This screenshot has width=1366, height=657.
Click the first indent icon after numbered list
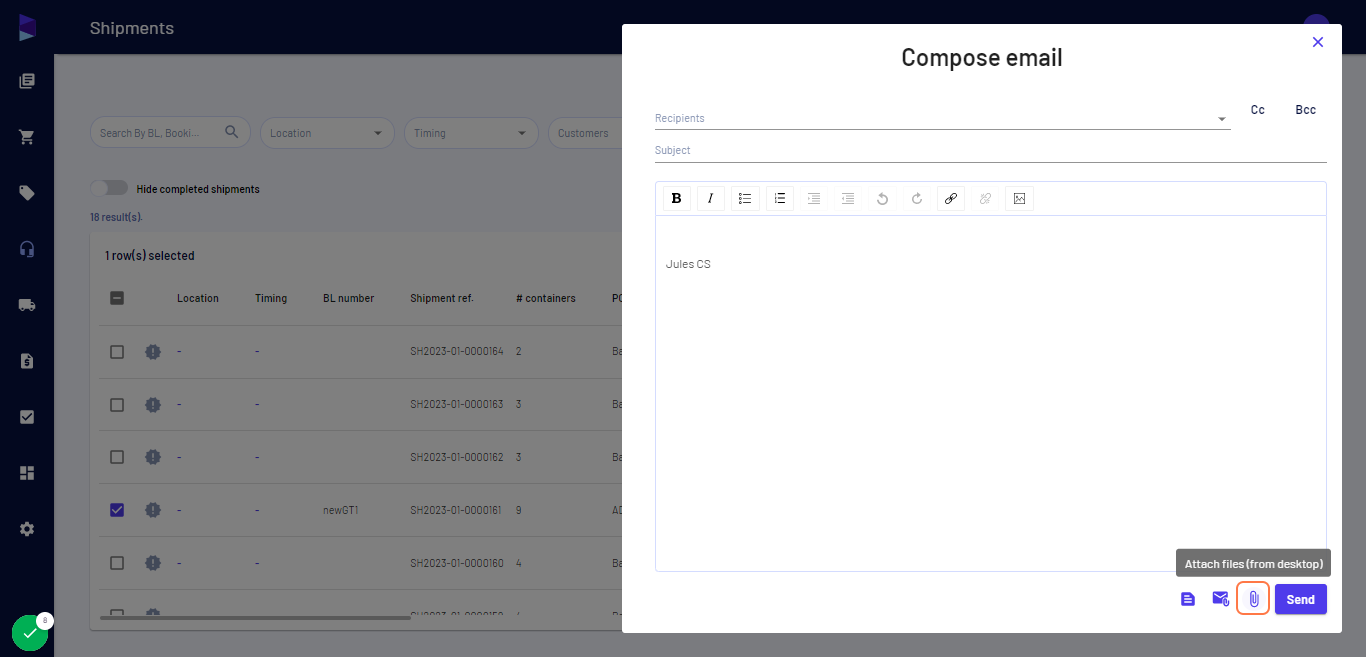(814, 198)
